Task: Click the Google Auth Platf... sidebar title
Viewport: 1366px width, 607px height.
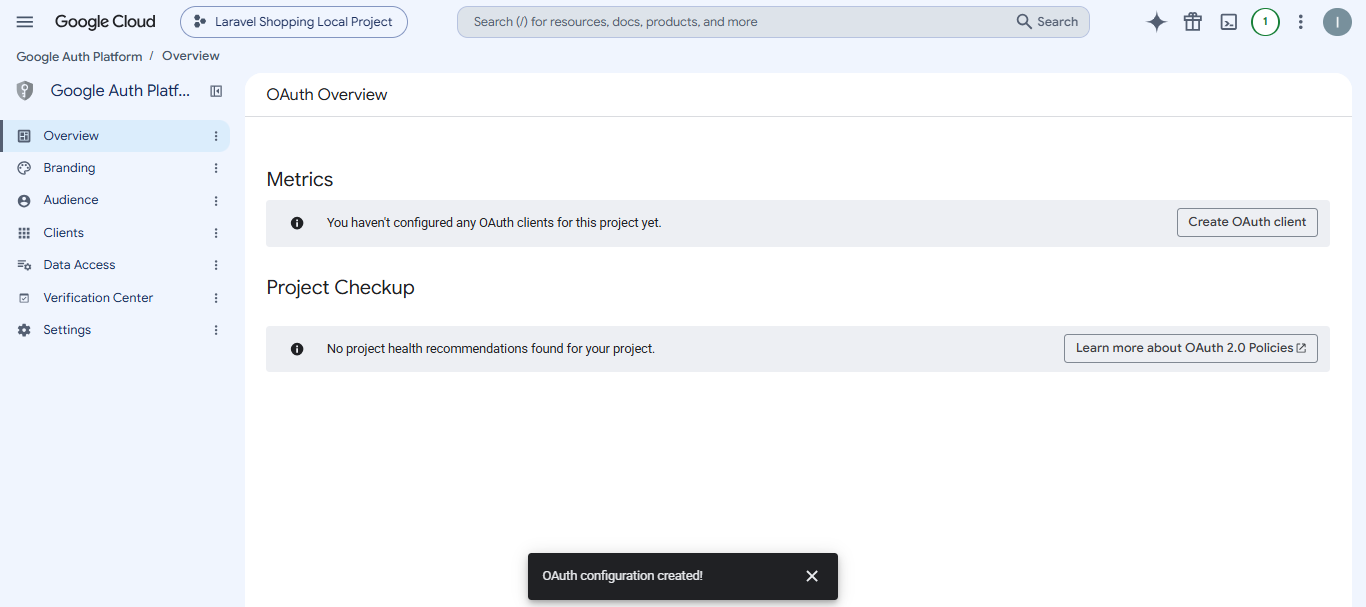Action: (120, 91)
